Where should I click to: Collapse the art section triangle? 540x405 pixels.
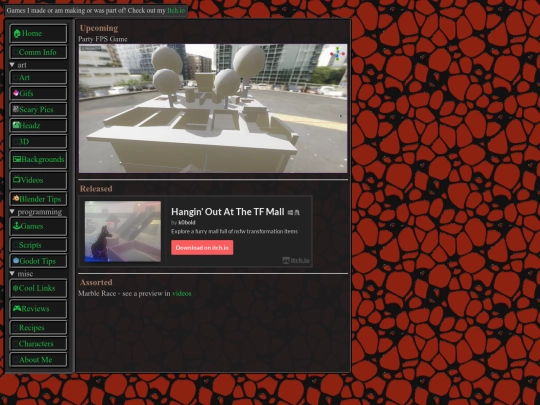(12, 65)
